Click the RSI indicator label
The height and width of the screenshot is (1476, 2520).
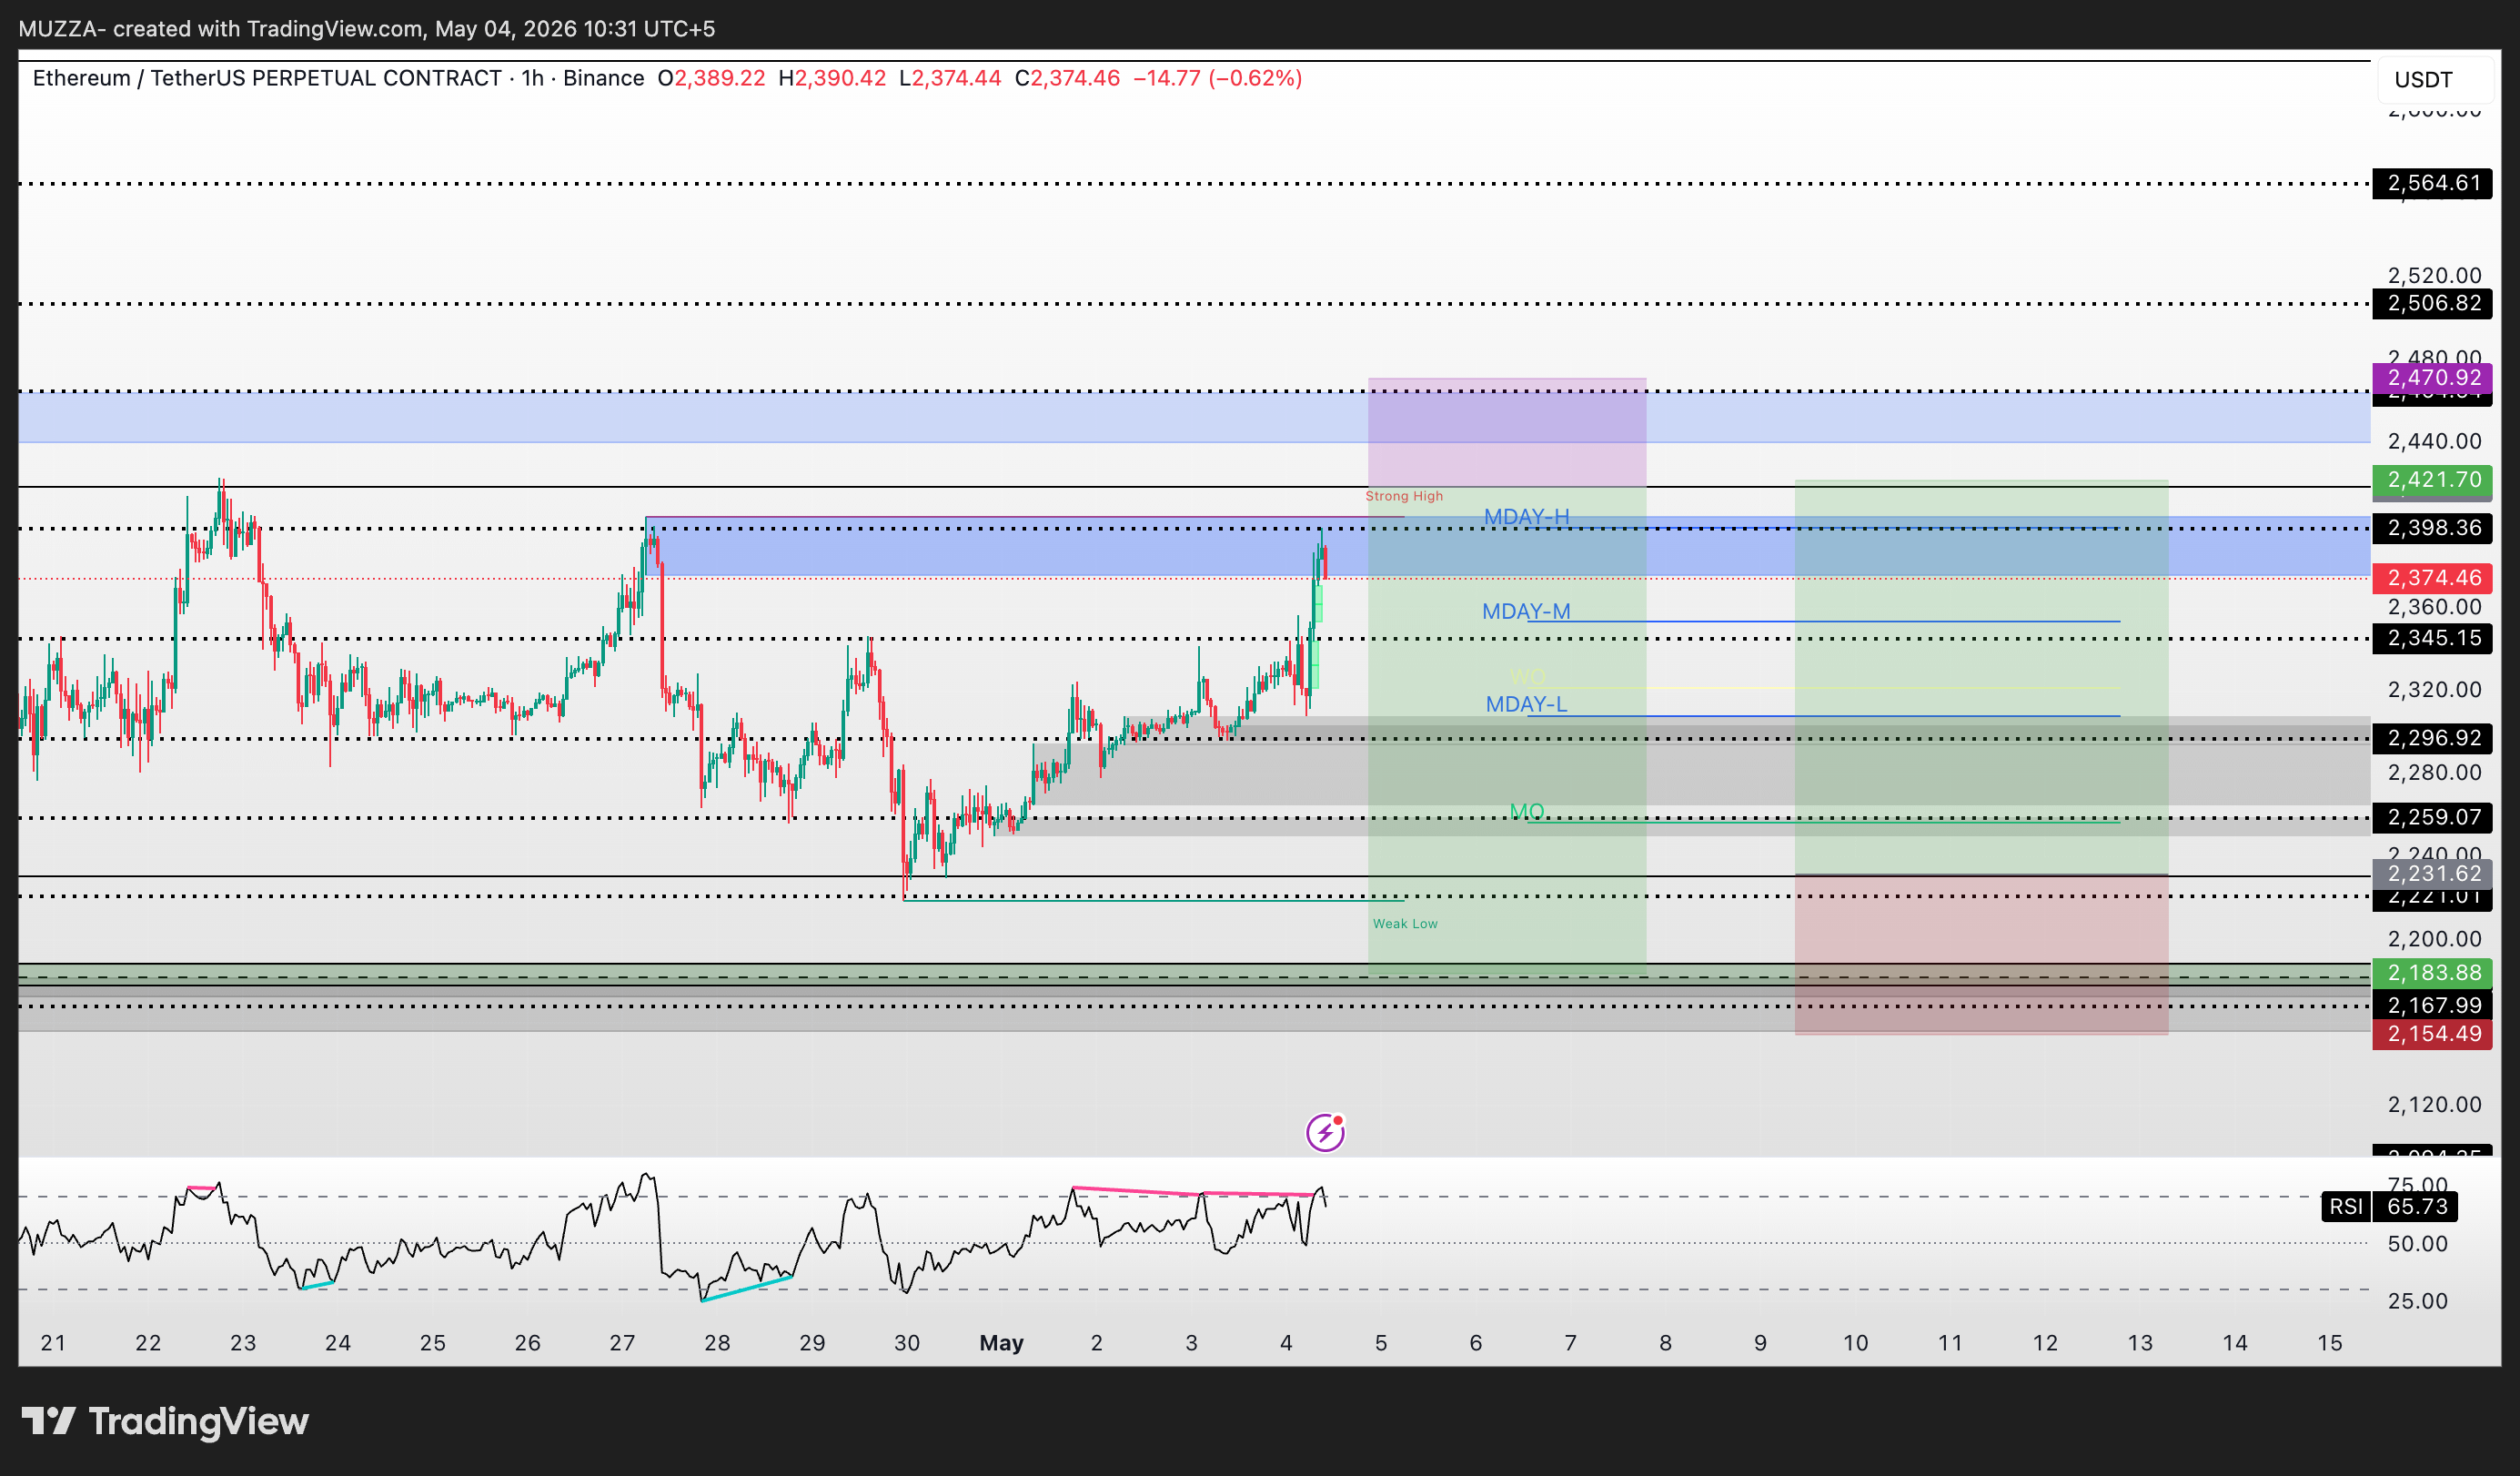click(2346, 1207)
